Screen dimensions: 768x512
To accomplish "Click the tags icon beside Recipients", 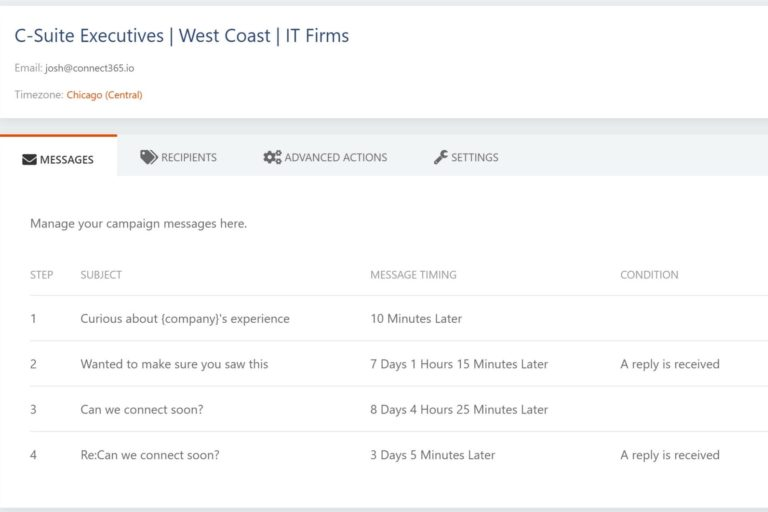I will 148,157.
